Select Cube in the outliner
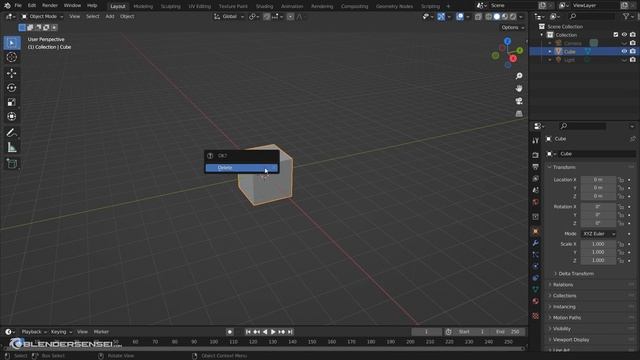640x360 pixels. [570, 51]
